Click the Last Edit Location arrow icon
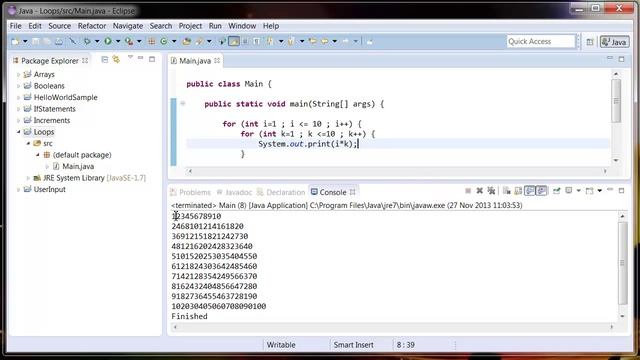Screen dimensions: 640x360 tap(313, 41)
